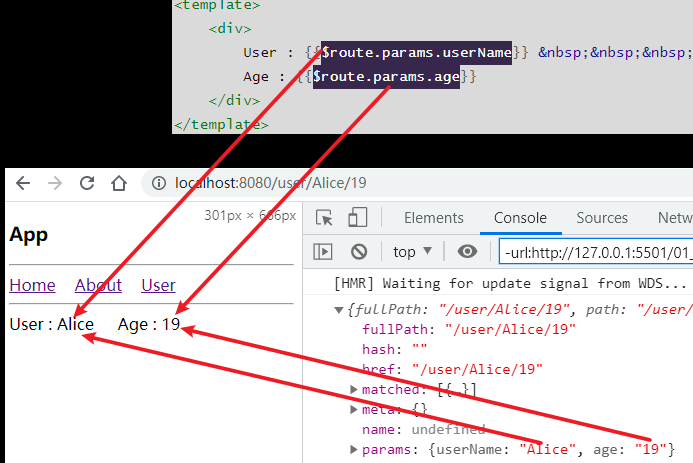Expand the meta object property

click(353, 410)
